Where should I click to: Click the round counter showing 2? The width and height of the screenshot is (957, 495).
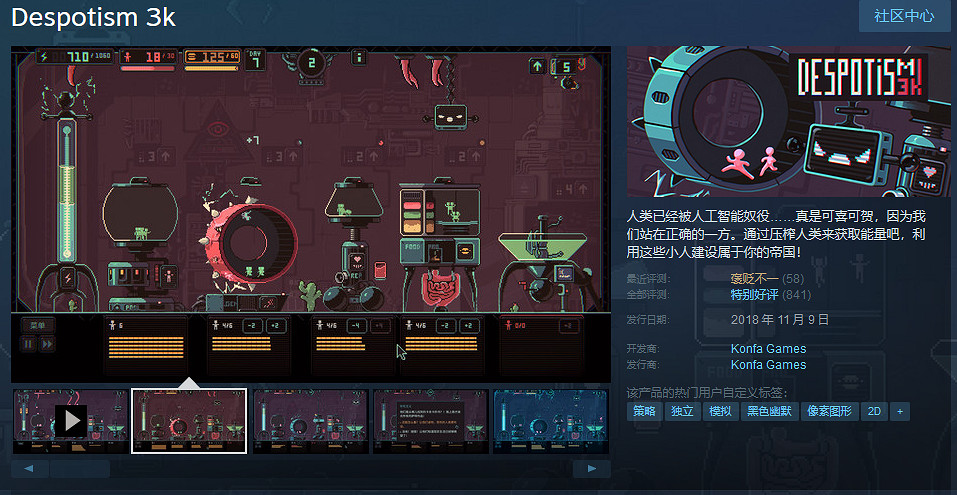pos(311,62)
